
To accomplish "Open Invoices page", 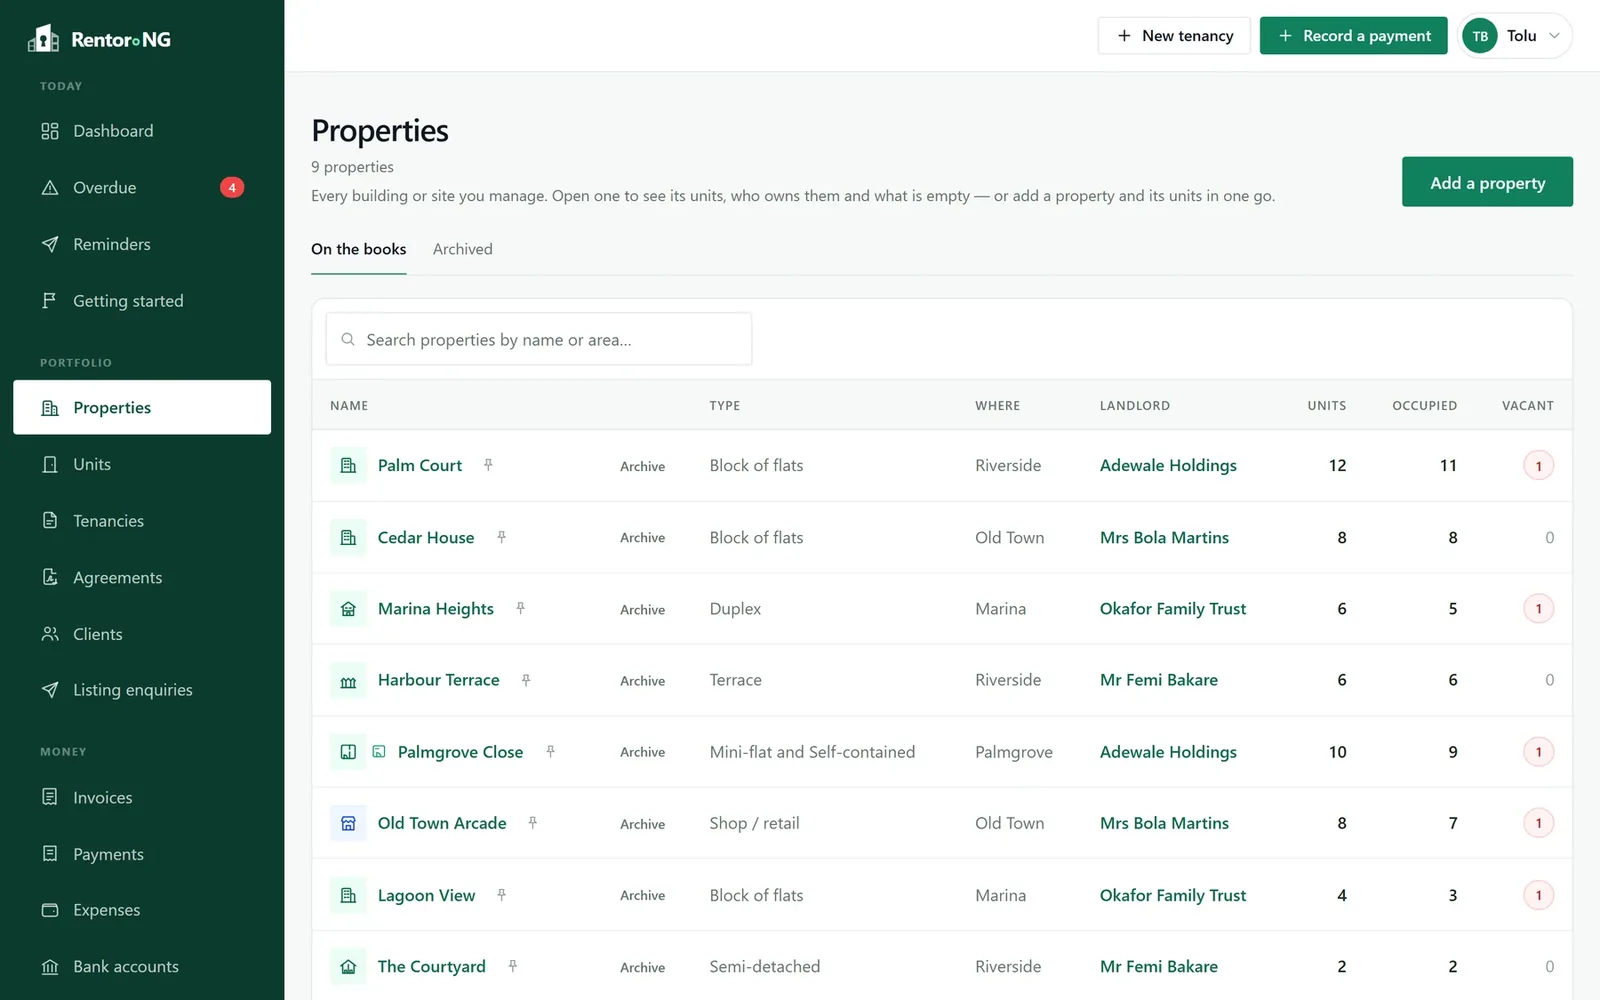I will 142,797.
